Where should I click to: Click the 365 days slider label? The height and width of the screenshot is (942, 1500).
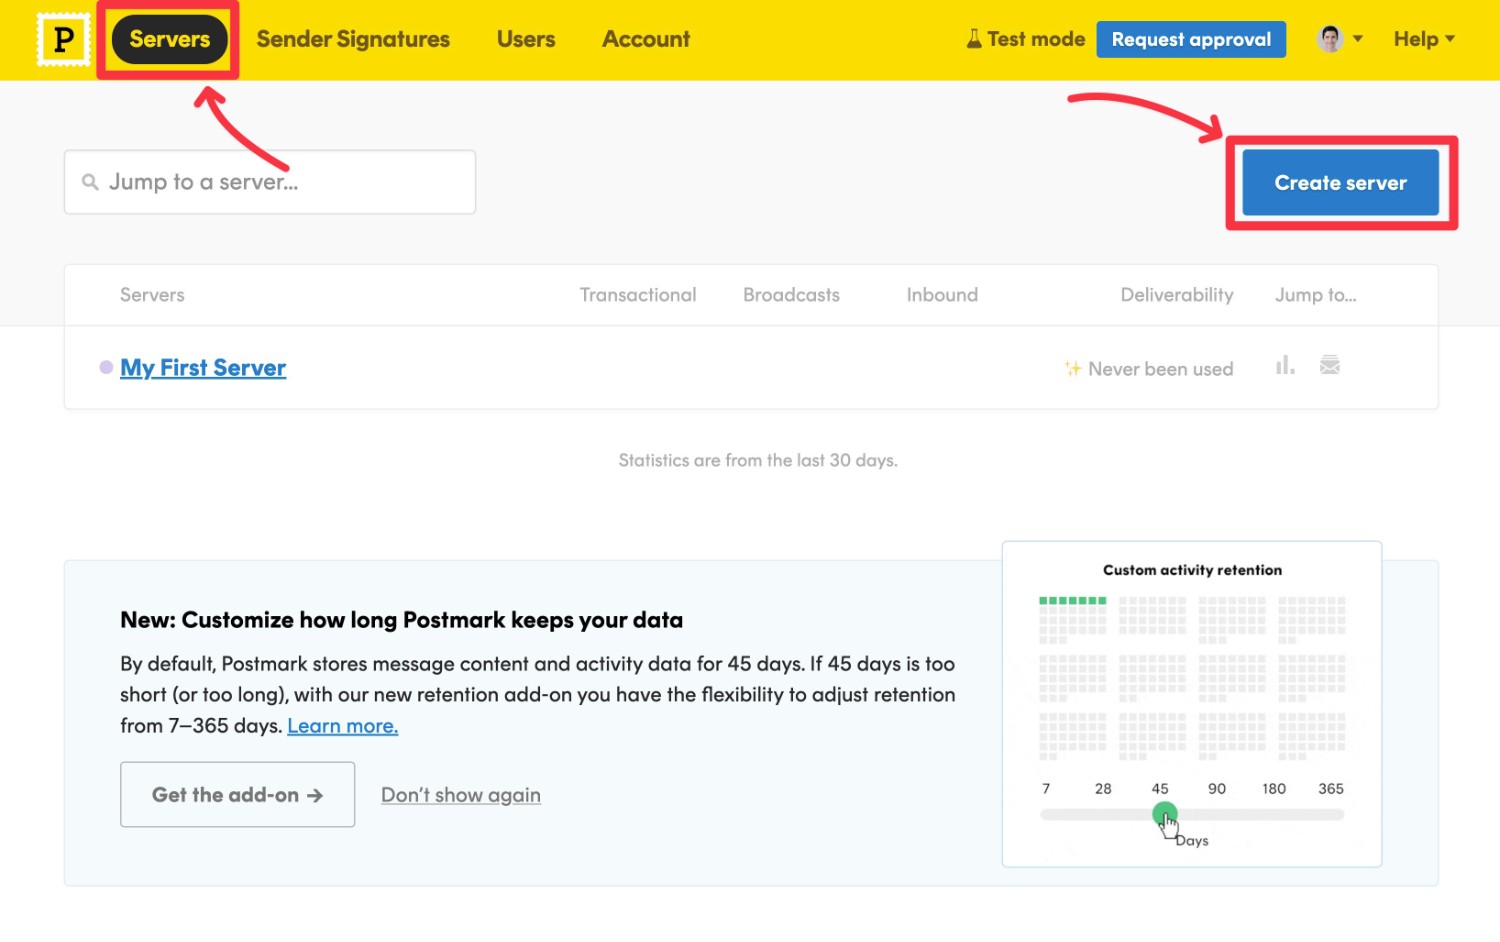pyautogui.click(x=1331, y=788)
